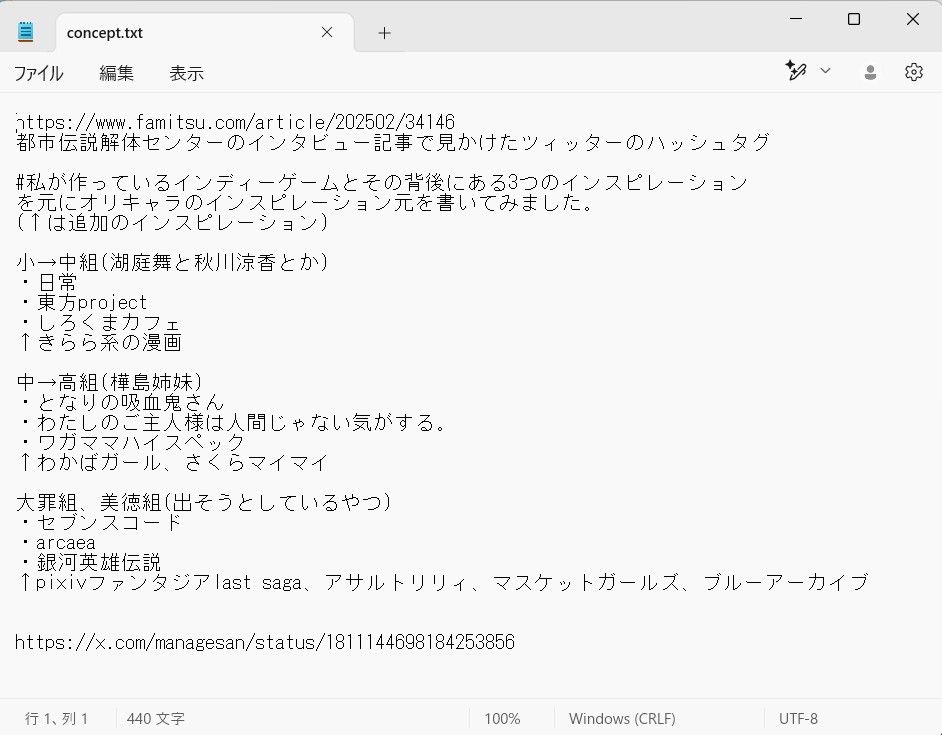This screenshot has width=942, height=735.
Task: Click the line starting ↑pixivファンタジア last saga
Action: click(443, 582)
